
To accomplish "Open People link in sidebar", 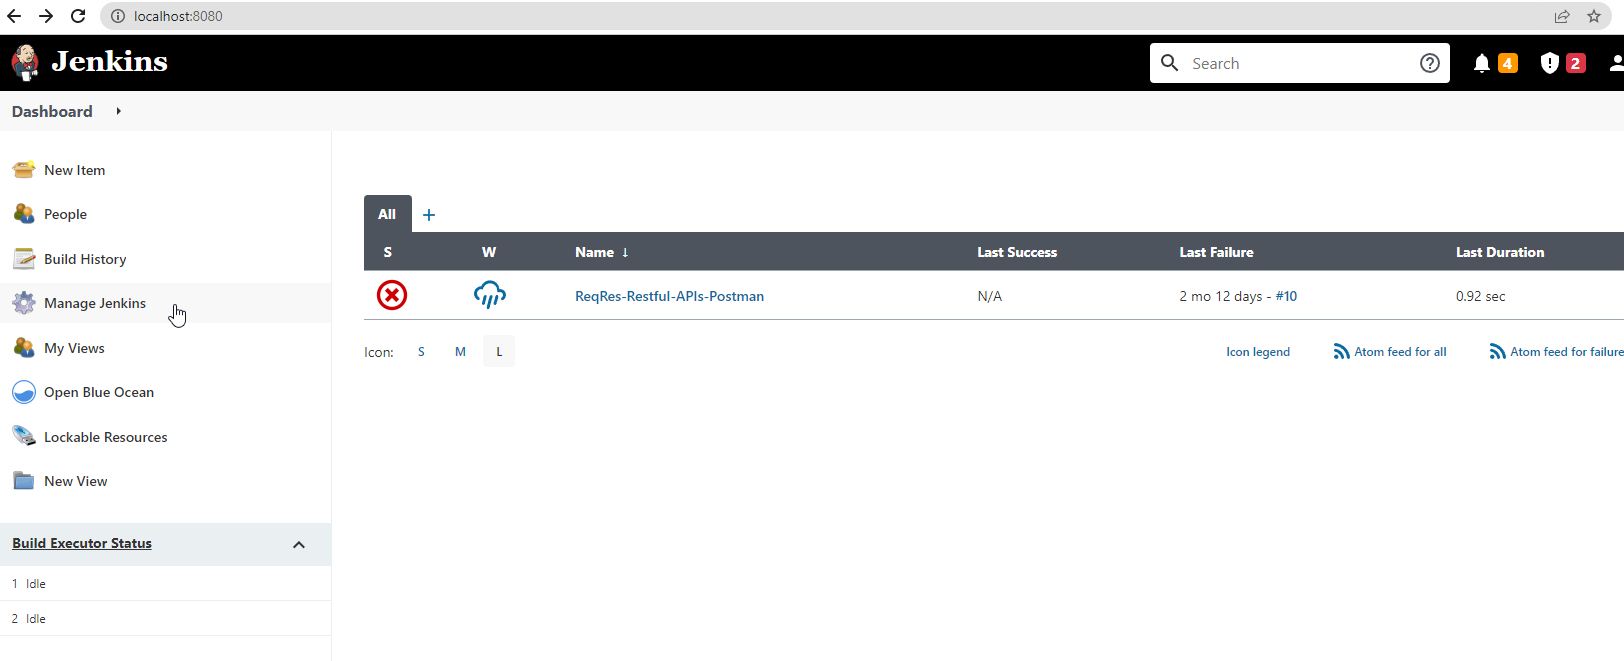I will point(65,214).
